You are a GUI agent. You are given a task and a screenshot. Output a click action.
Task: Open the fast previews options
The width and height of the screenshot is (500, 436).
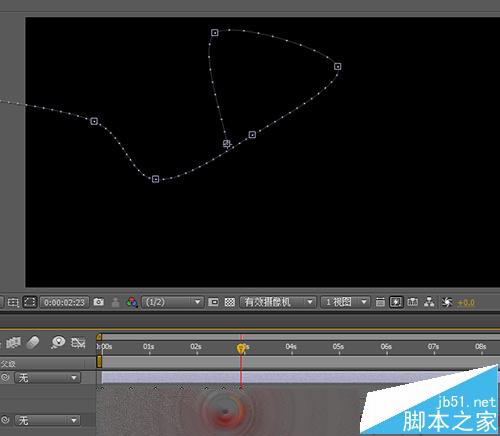(396, 302)
